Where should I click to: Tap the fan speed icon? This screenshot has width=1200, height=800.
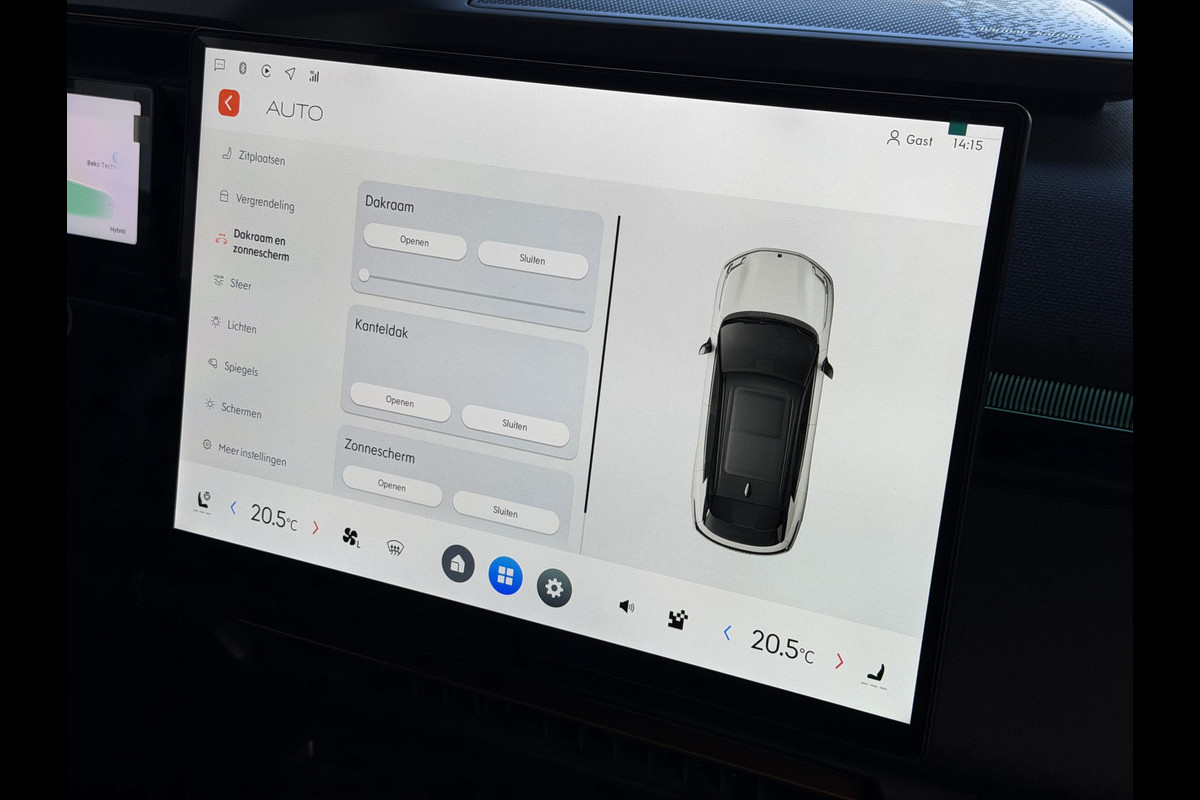click(x=351, y=537)
